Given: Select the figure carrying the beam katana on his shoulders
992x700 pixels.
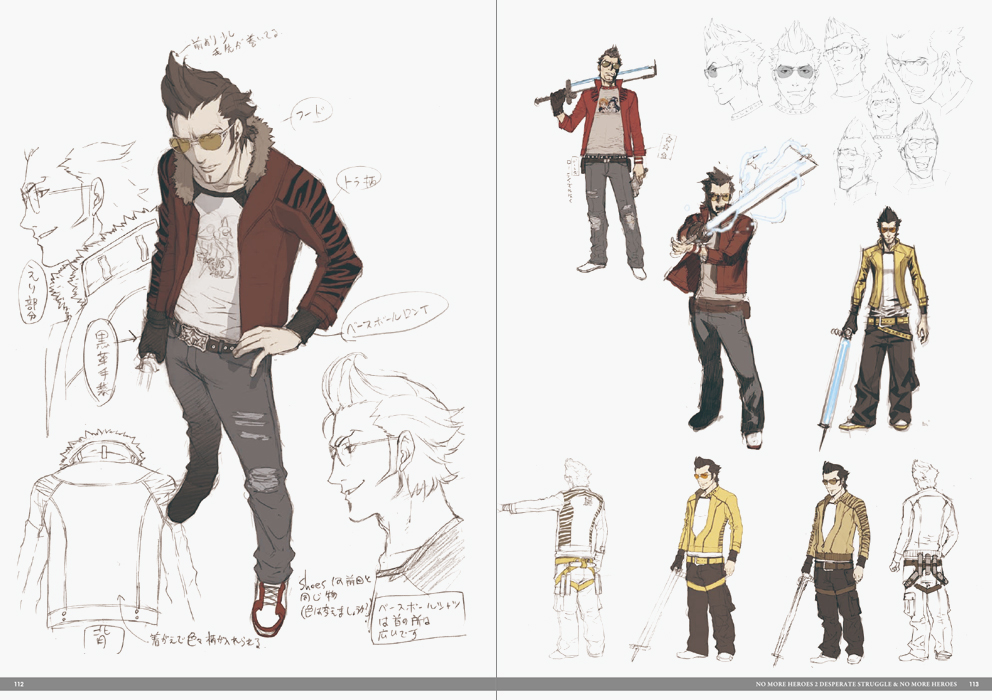Looking at the screenshot, I should (x=601, y=161).
